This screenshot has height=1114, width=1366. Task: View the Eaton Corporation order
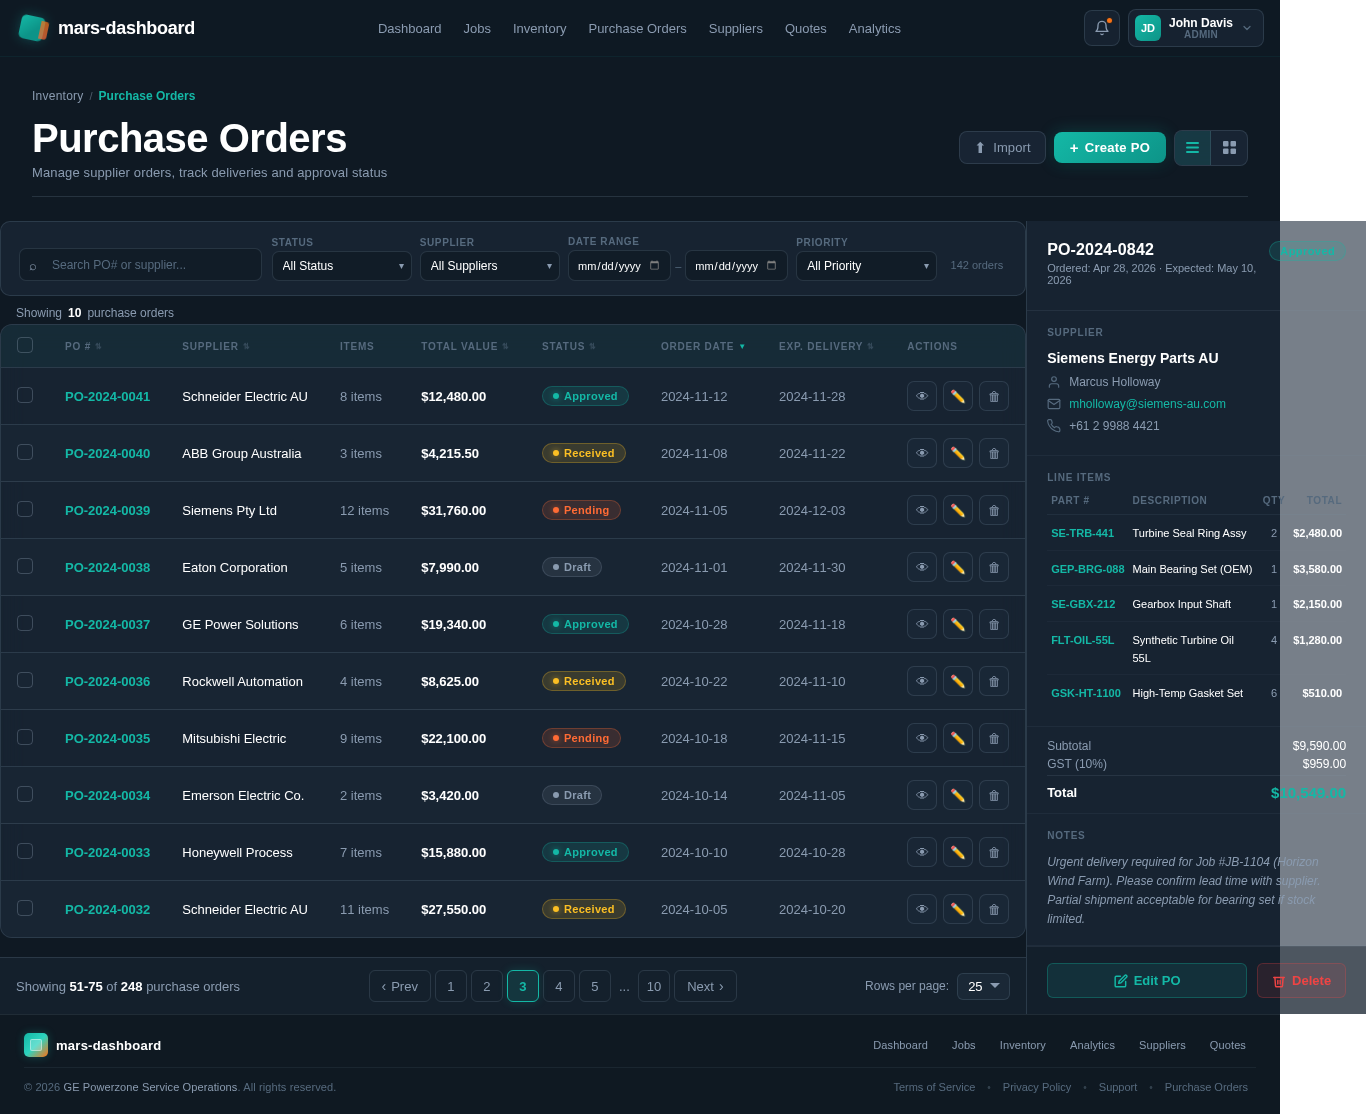[x=922, y=567]
